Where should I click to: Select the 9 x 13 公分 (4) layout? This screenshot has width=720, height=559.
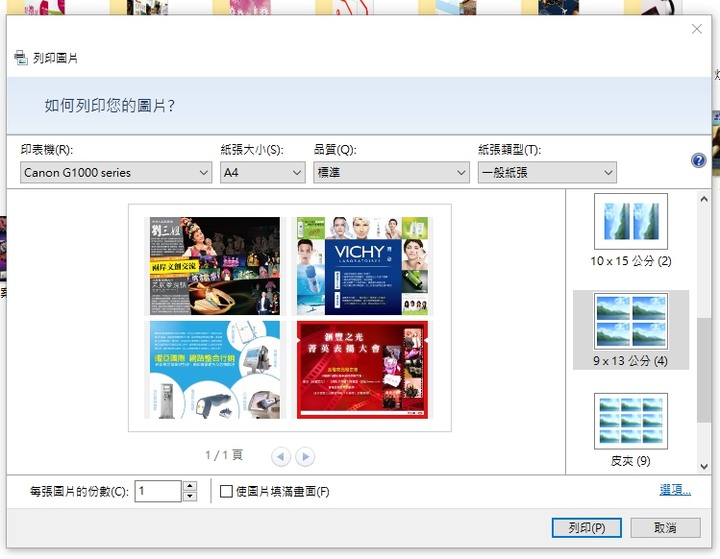[631, 330]
